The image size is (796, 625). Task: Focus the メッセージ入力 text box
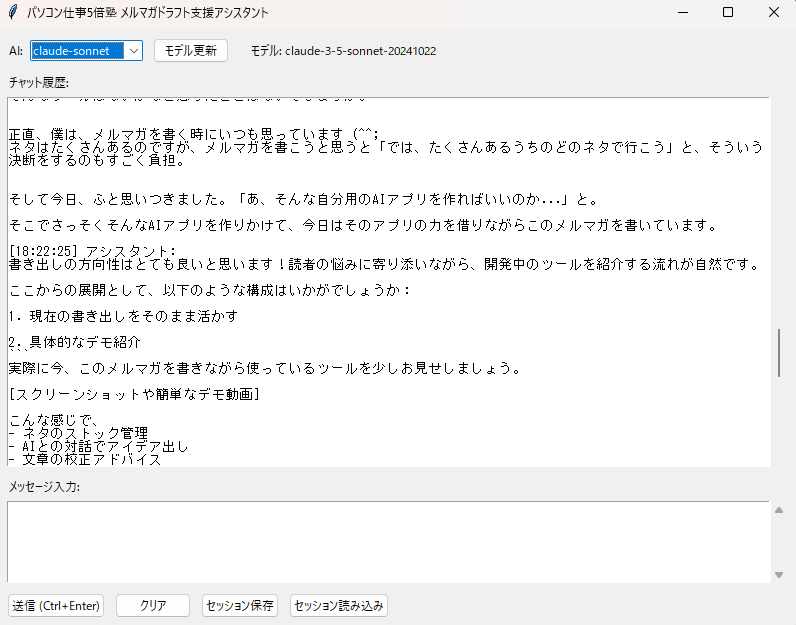coord(388,542)
